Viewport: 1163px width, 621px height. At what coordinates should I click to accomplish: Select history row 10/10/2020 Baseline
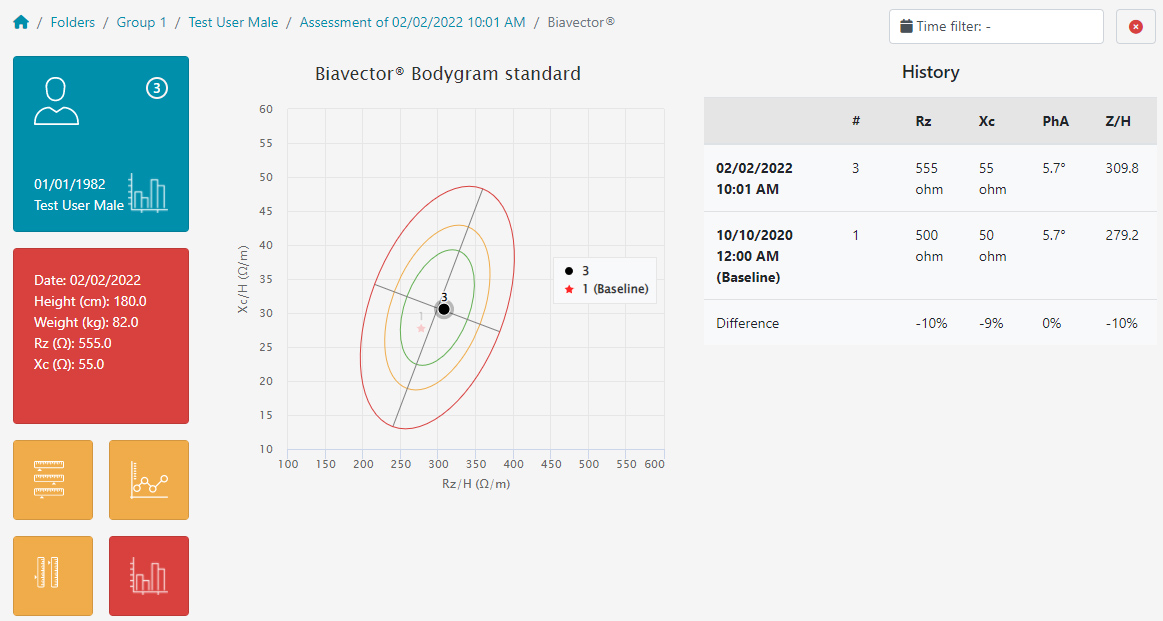(x=930, y=256)
